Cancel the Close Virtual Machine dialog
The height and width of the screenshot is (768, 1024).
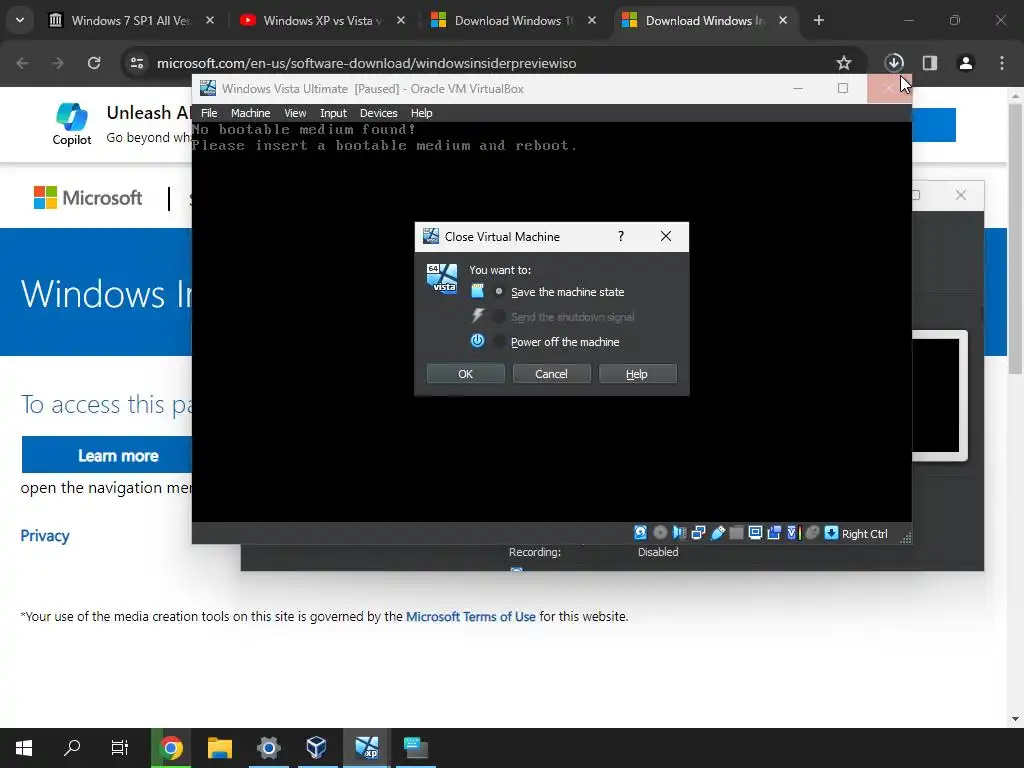tap(551, 374)
